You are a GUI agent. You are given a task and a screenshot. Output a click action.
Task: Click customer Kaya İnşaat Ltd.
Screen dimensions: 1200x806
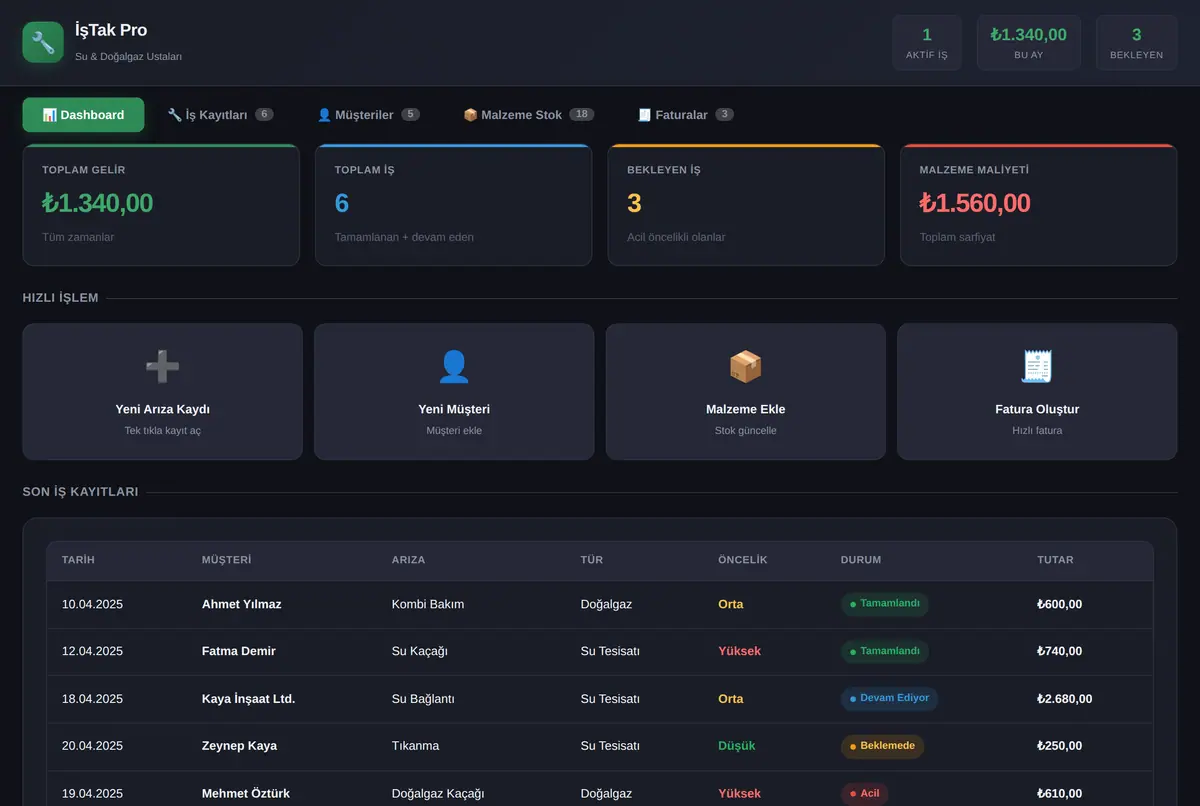click(x=248, y=699)
